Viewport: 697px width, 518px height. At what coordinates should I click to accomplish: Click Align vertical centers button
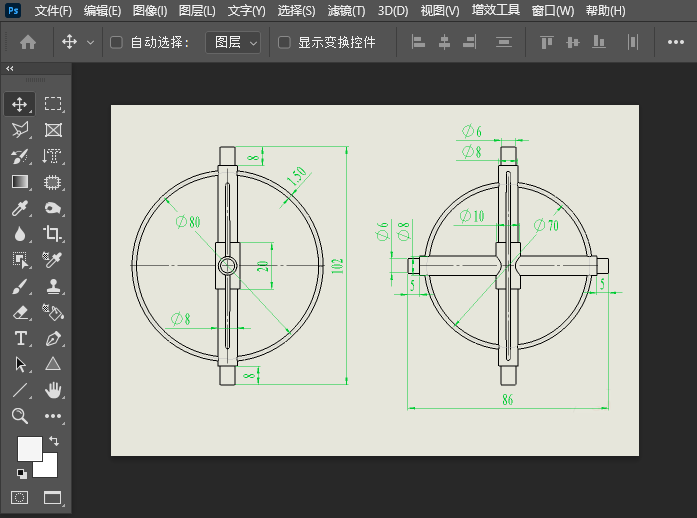click(x=573, y=42)
